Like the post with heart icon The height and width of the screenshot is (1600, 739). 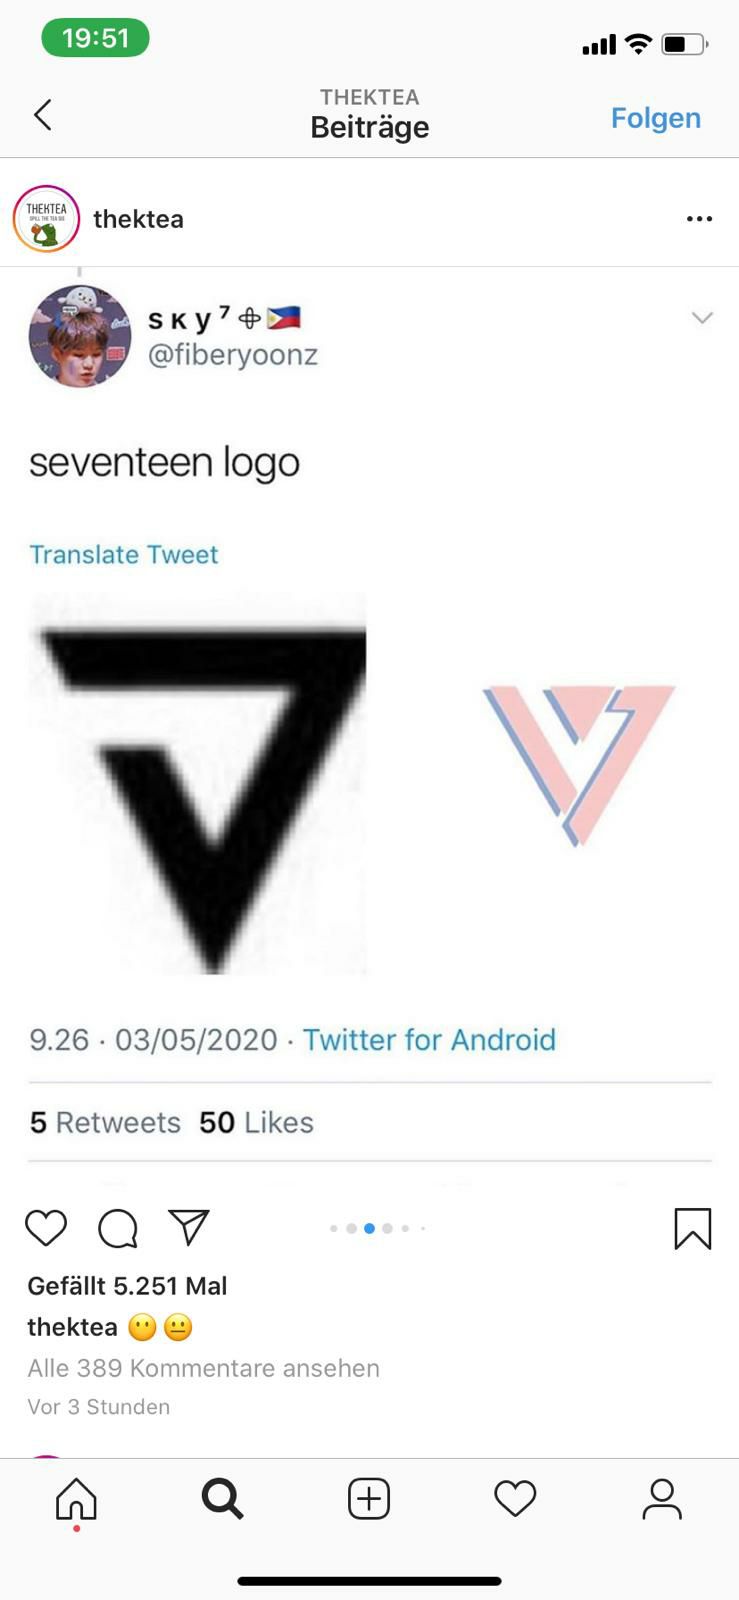46,1228
